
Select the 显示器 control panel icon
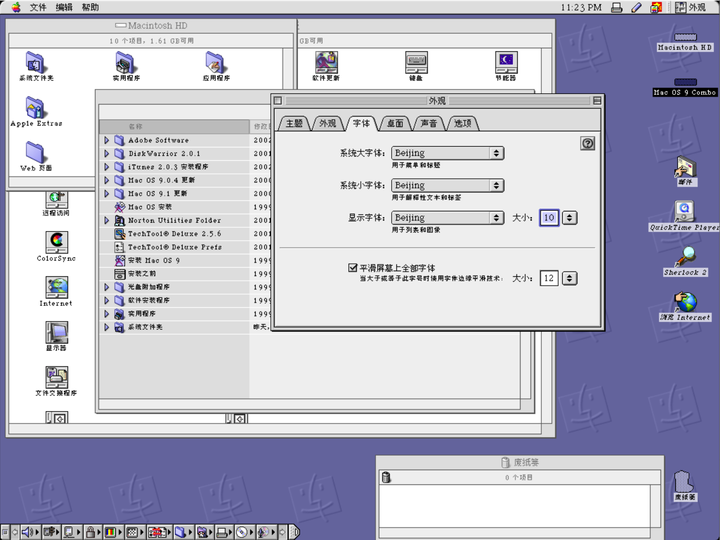pyautogui.click(x=56, y=332)
